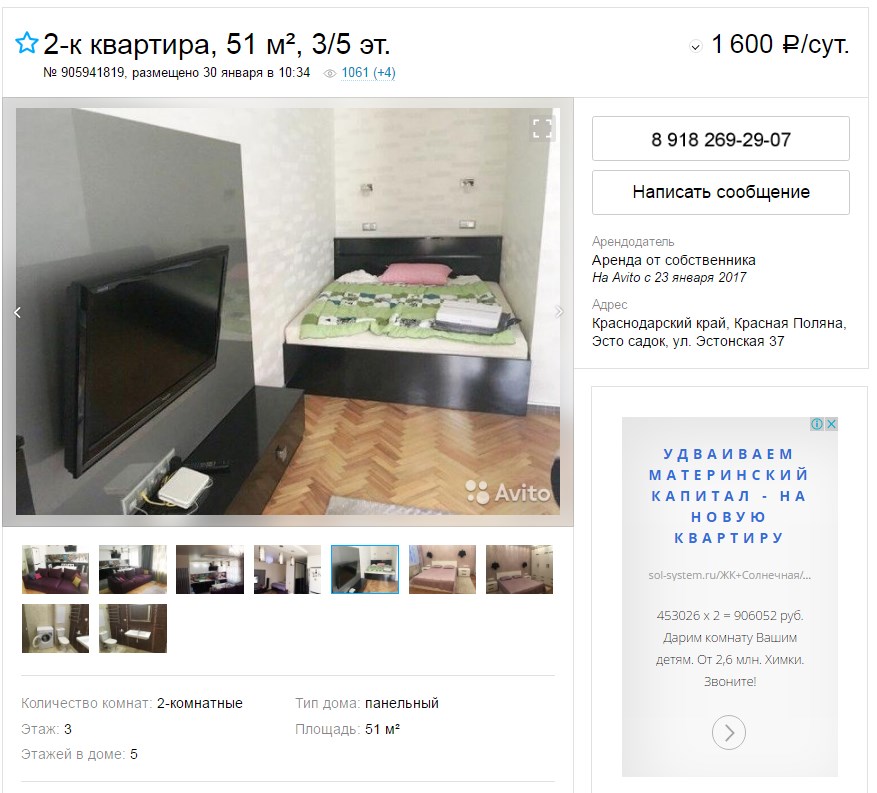The width and height of the screenshot is (877, 793).
Task: Open view statistics 1061 (+4) link
Action: [x=369, y=73]
